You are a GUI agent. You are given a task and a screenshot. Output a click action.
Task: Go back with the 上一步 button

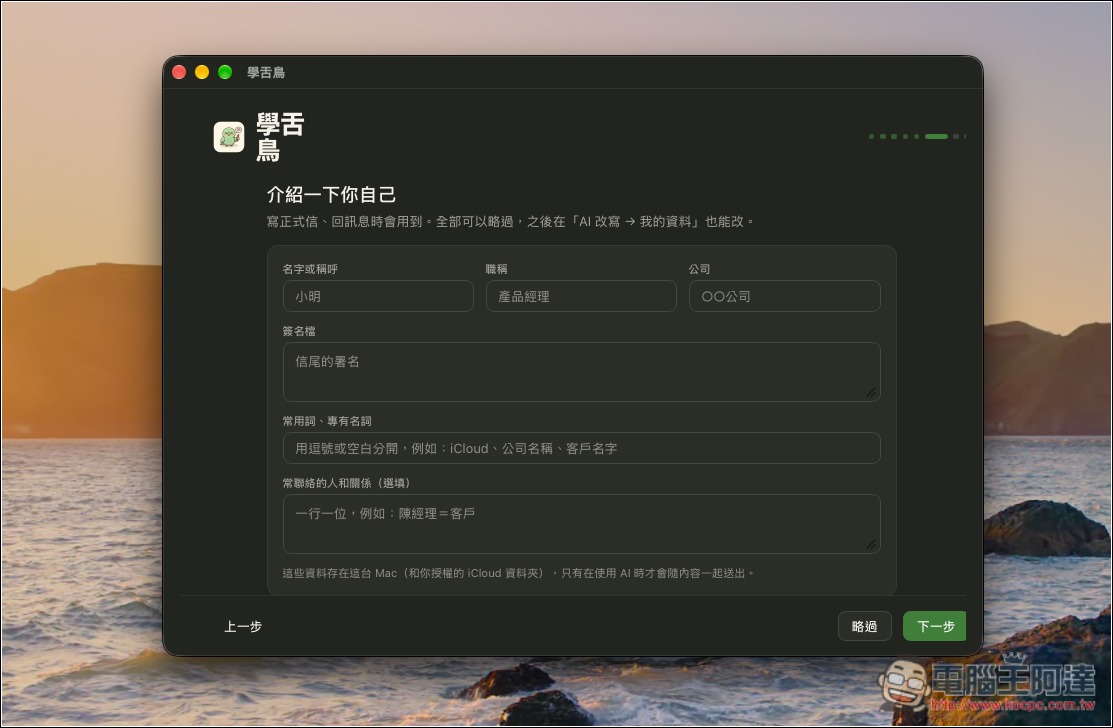tap(243, 627)
